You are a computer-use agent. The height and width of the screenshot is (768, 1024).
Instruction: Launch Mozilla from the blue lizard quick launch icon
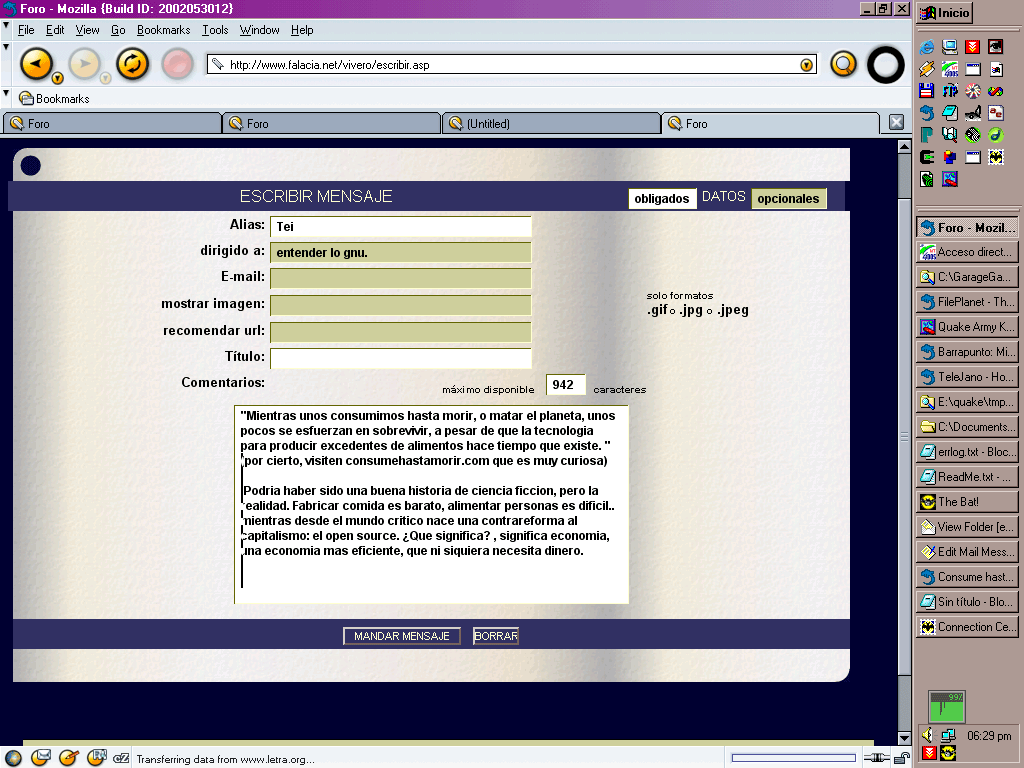(x=927, y=113)
